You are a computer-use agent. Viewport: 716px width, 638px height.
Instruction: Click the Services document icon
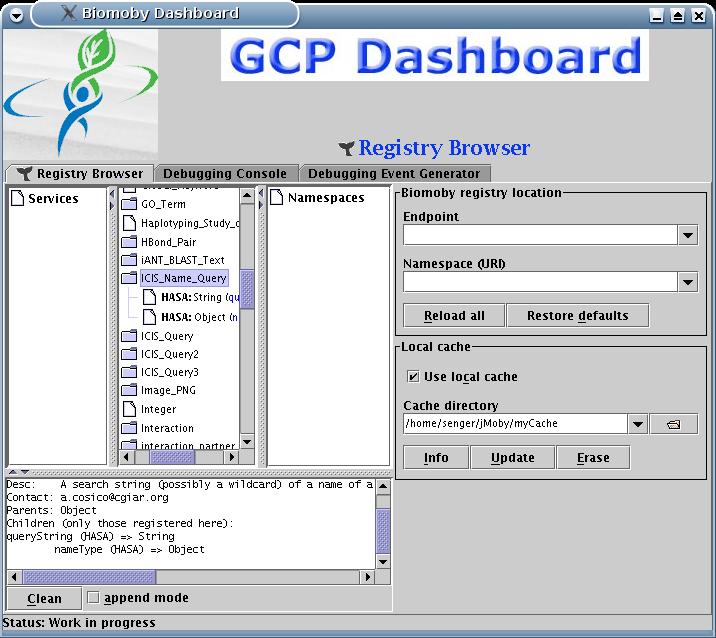pos(17,199)
